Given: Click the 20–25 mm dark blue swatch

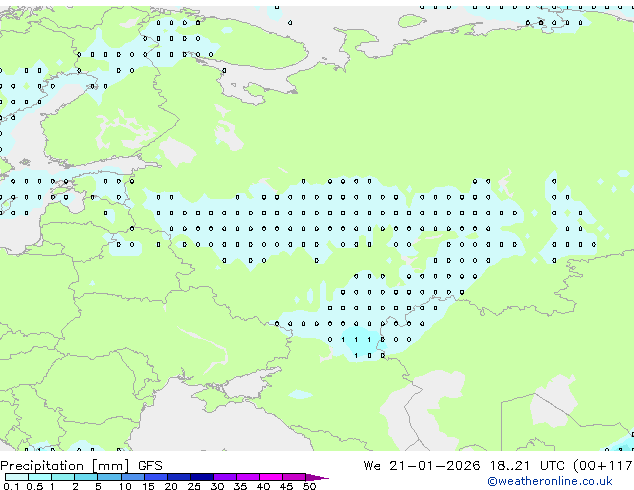Looking at the screenshot, I should click(178, 477).
